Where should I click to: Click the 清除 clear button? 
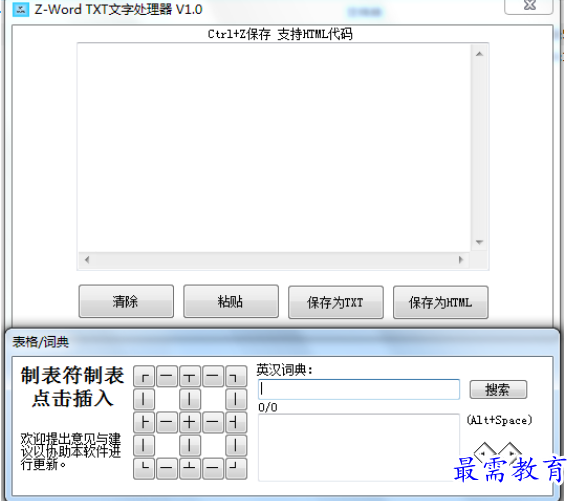tap(126, 301)
